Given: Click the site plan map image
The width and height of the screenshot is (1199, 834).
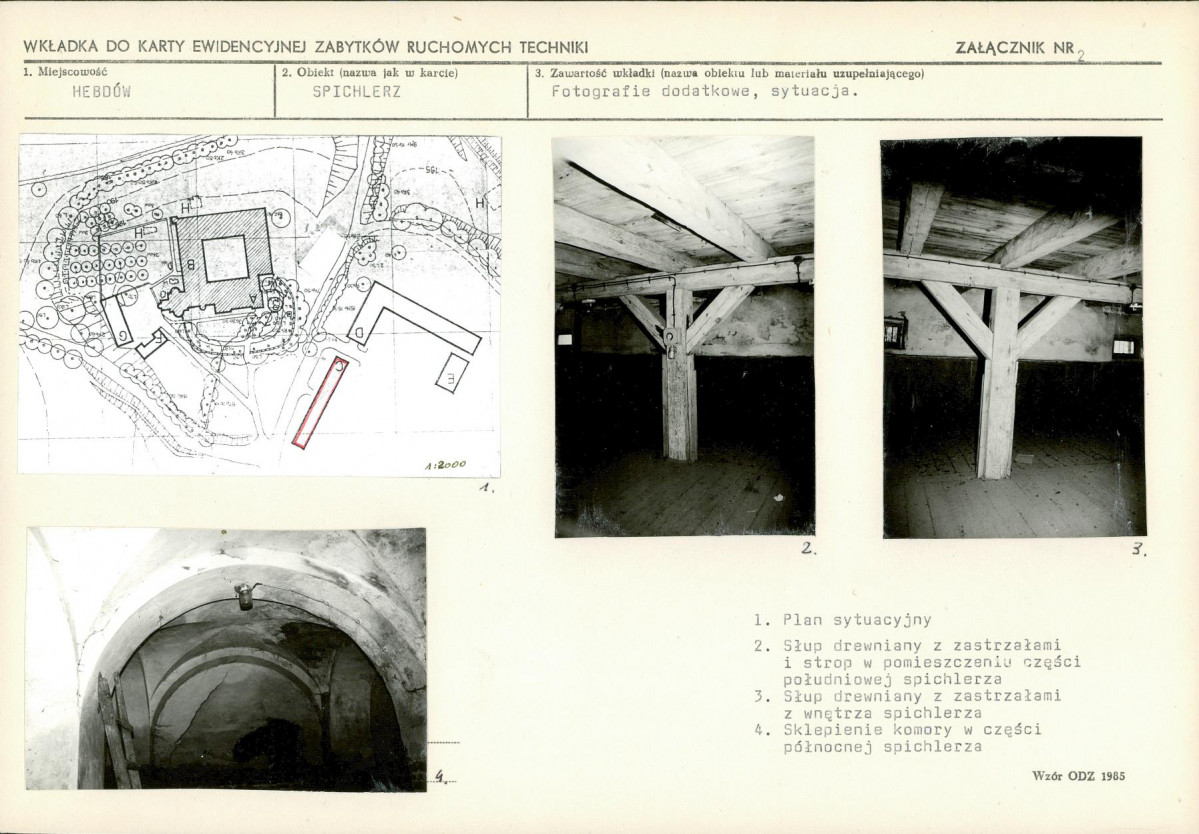Looking at the screenshot, I should tap(260, 306).
